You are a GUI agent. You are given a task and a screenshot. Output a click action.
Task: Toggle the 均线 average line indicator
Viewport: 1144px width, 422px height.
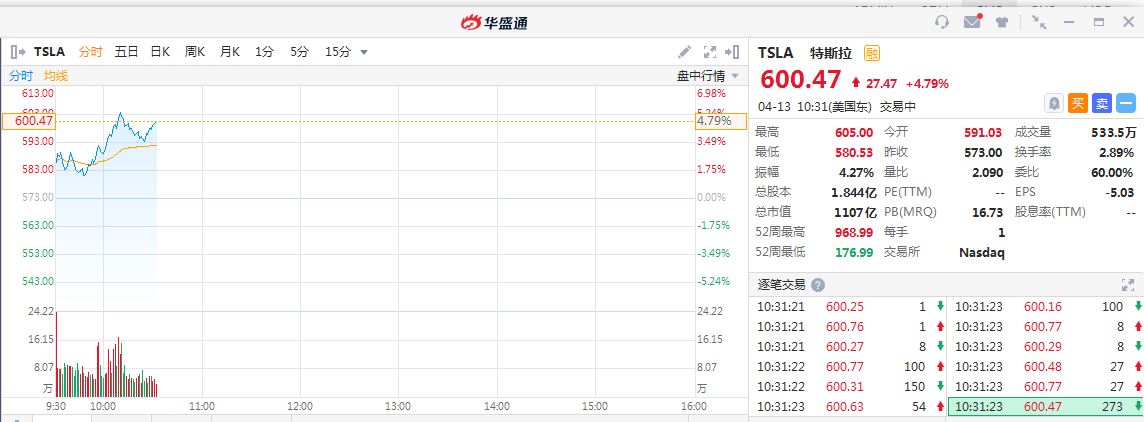tap(56, 76)
